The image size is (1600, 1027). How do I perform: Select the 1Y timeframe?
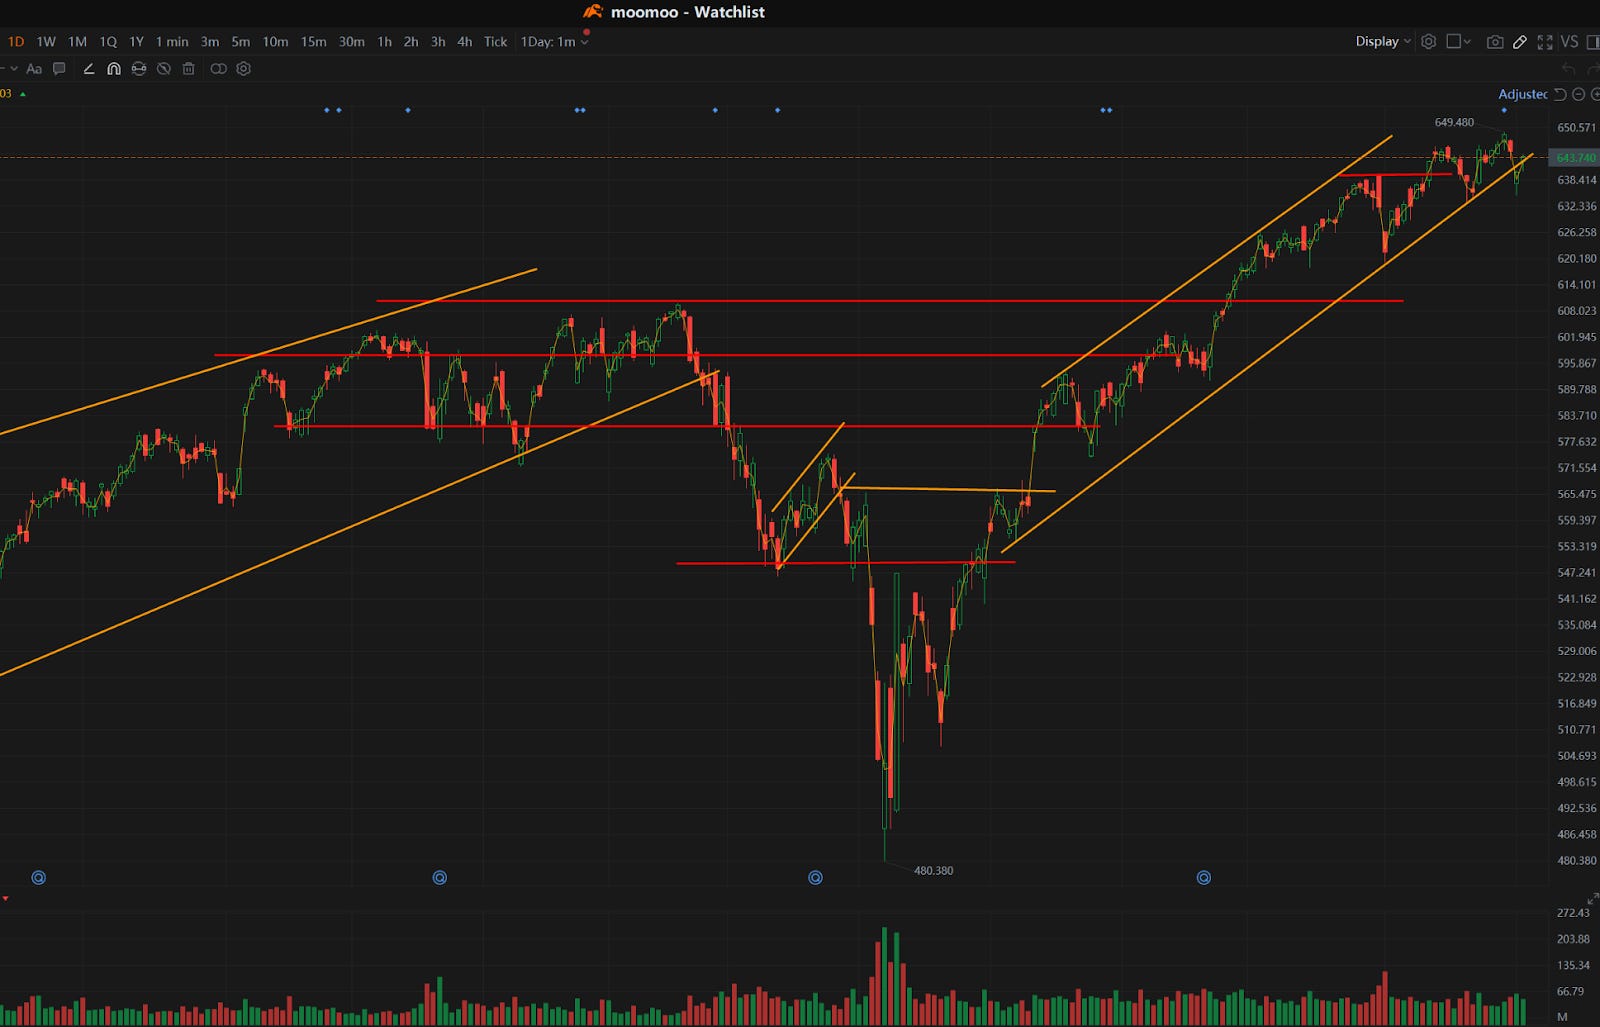(x=136, y=41)
